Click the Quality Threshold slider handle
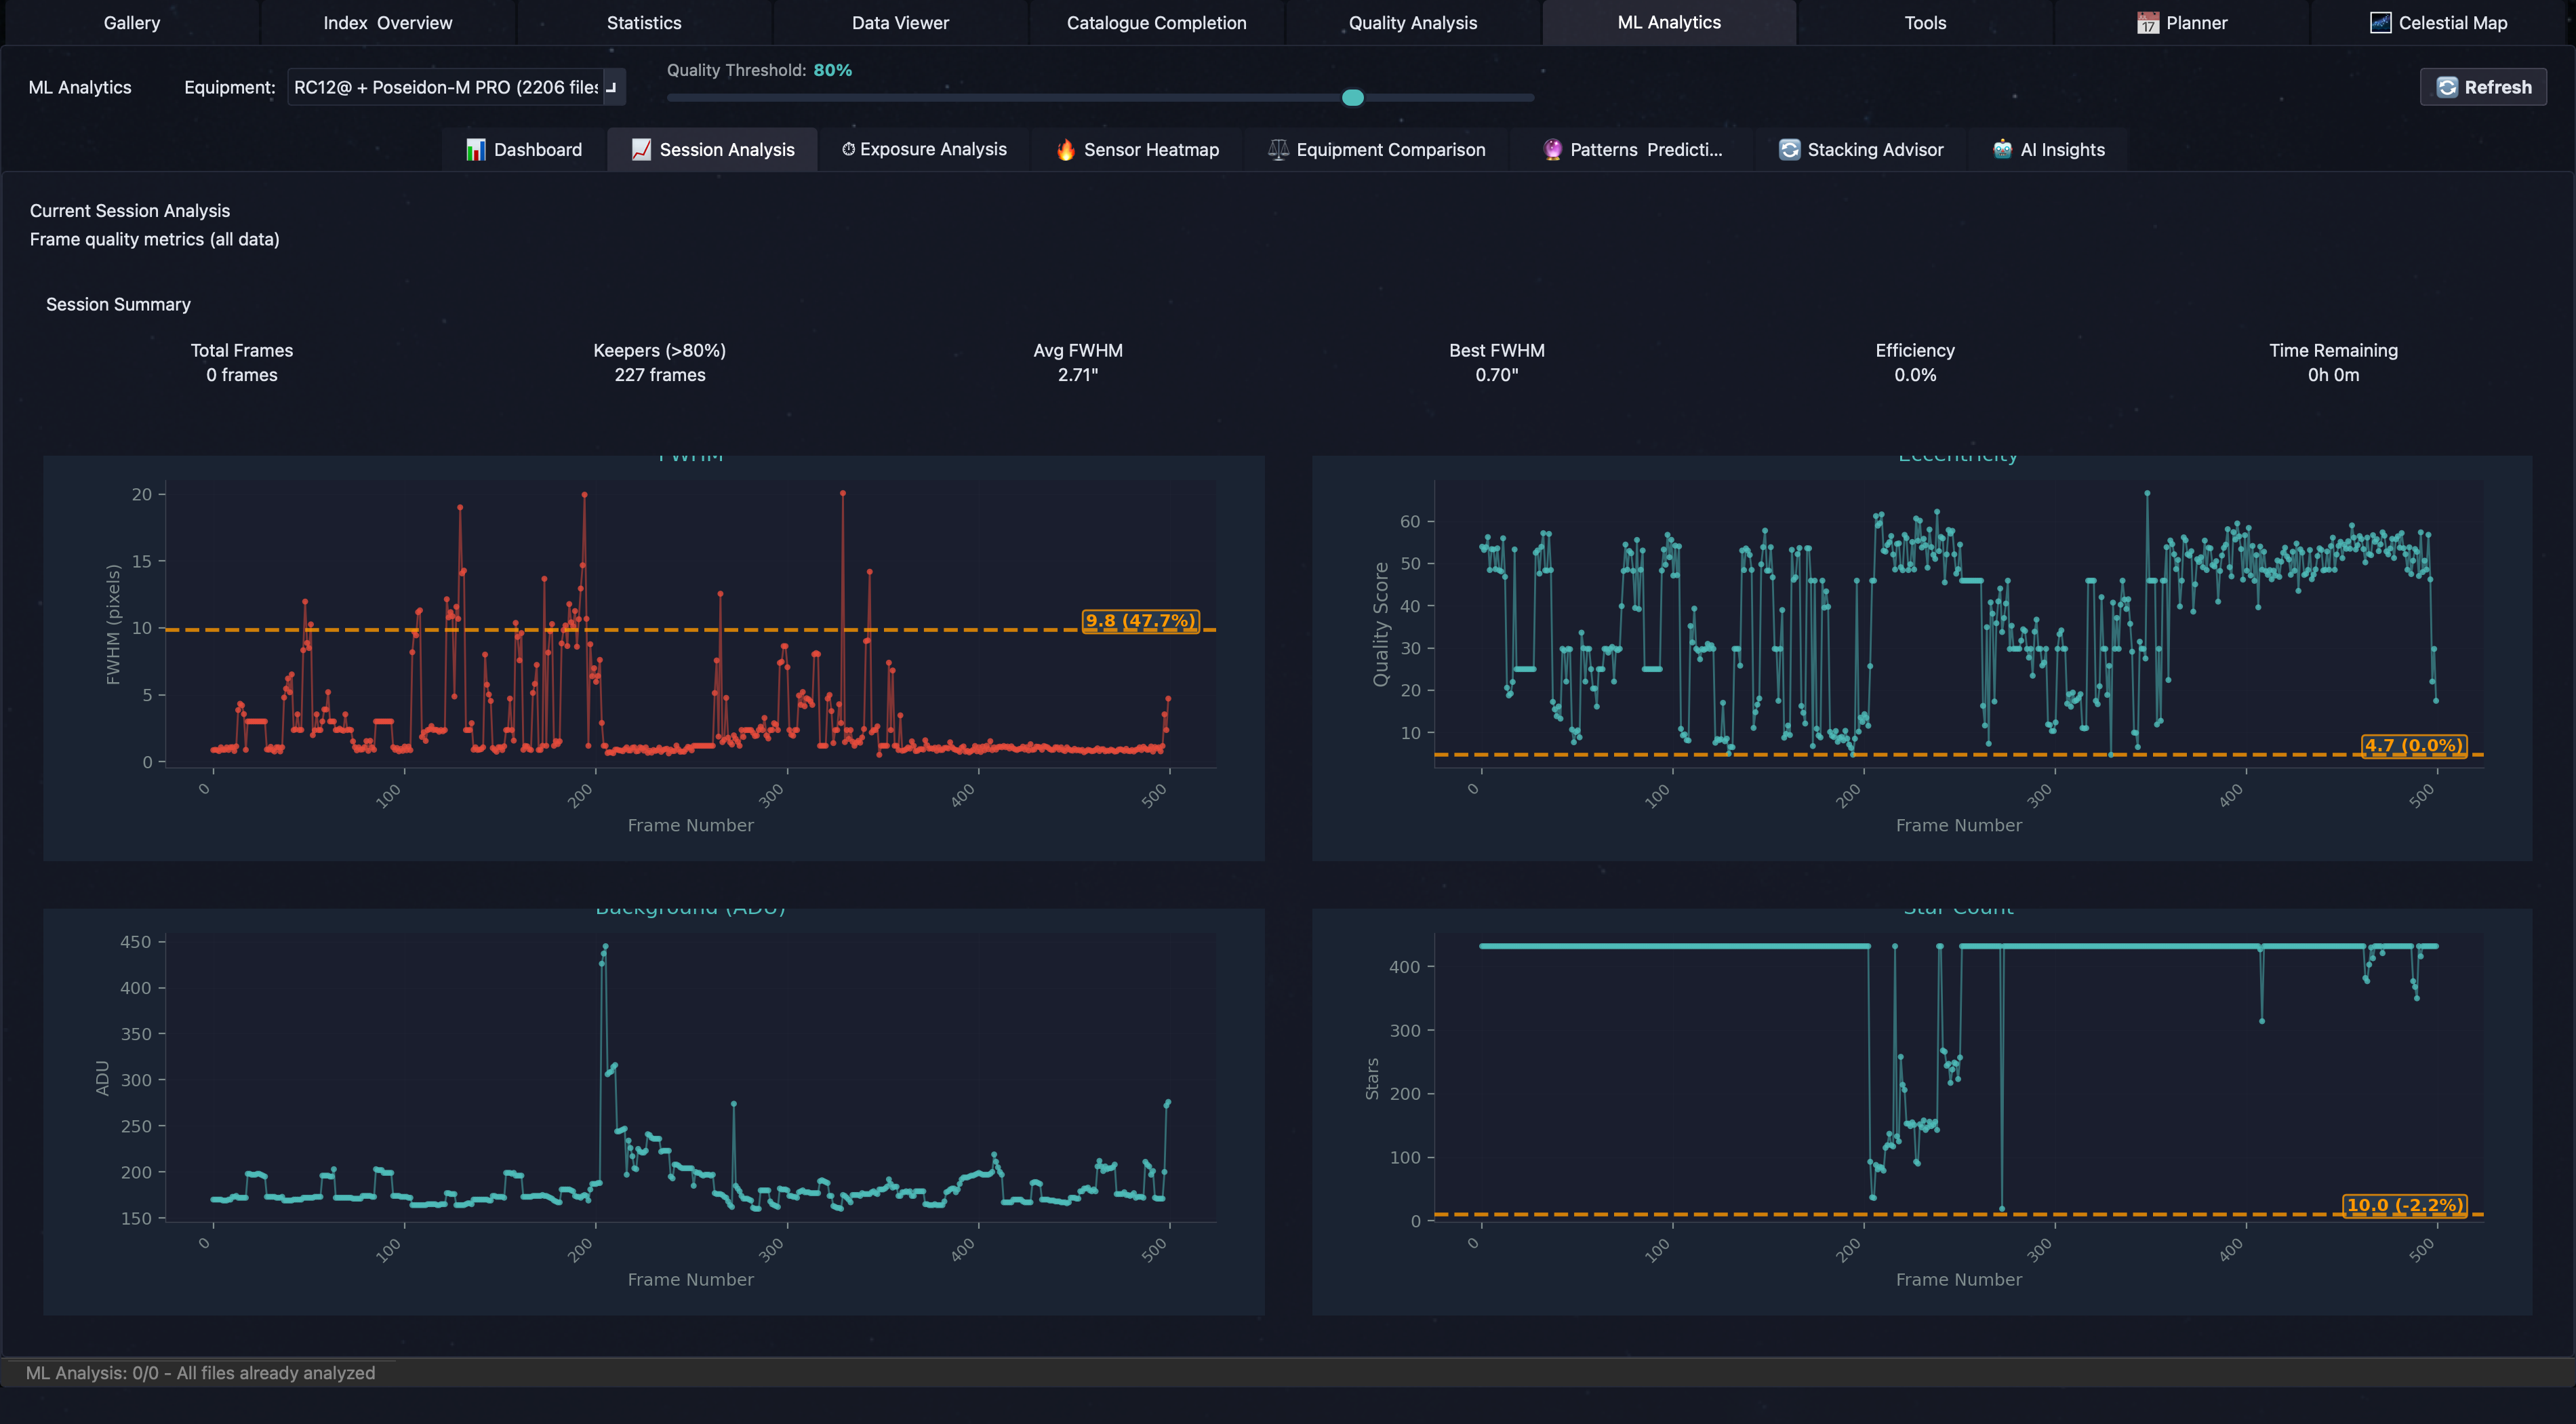 pos(1352,97)
